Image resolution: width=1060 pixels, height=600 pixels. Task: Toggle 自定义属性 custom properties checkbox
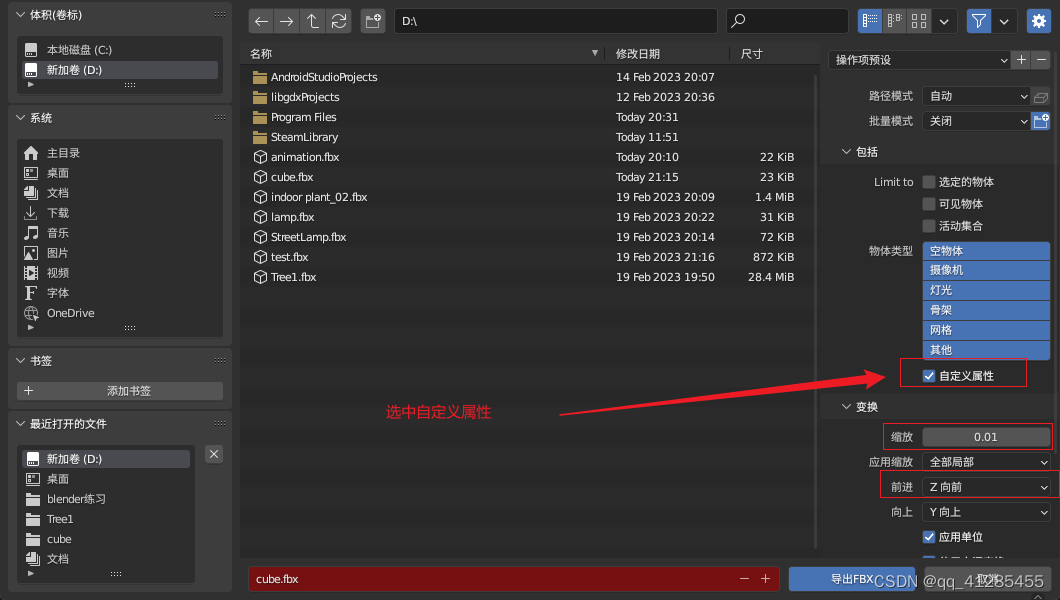coord(929,376)
